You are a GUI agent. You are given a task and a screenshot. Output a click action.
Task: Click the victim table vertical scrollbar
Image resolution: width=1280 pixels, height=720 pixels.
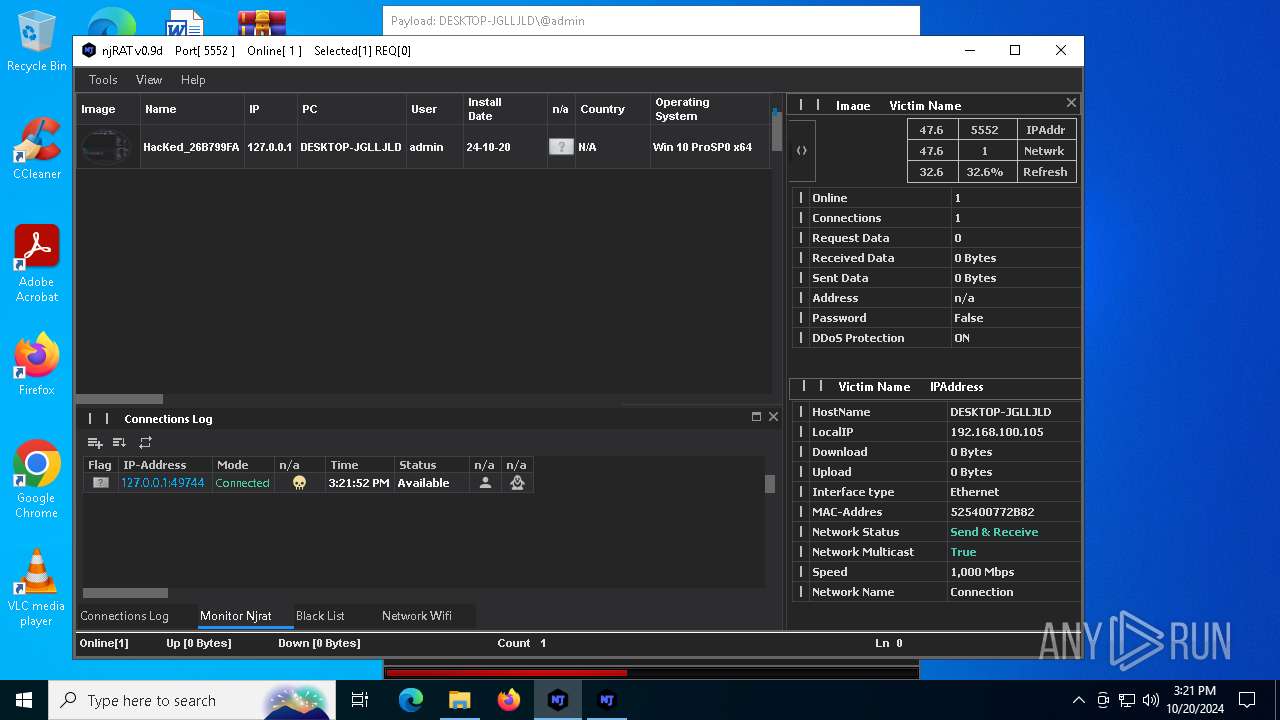click(776, 130)
